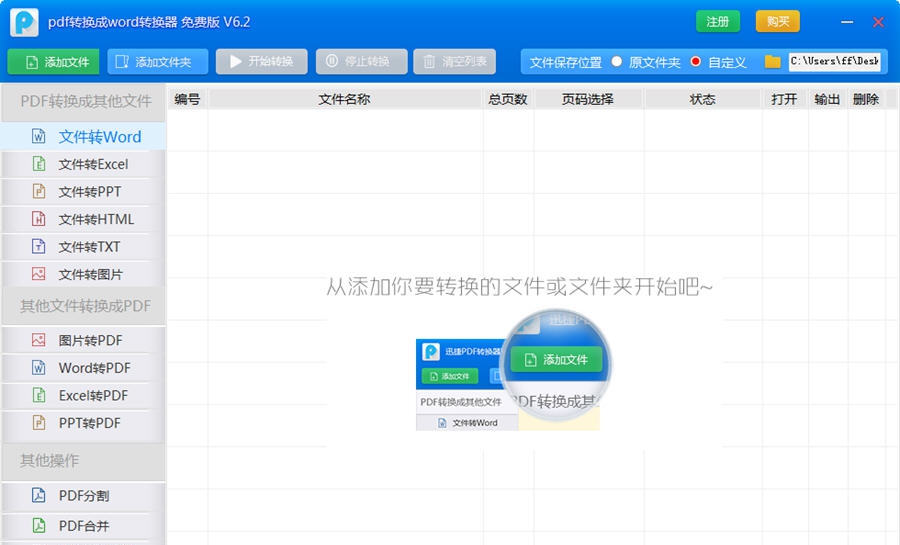900x545 pixels.
Task: Minimize the converter window
Action: click(847, 22)
